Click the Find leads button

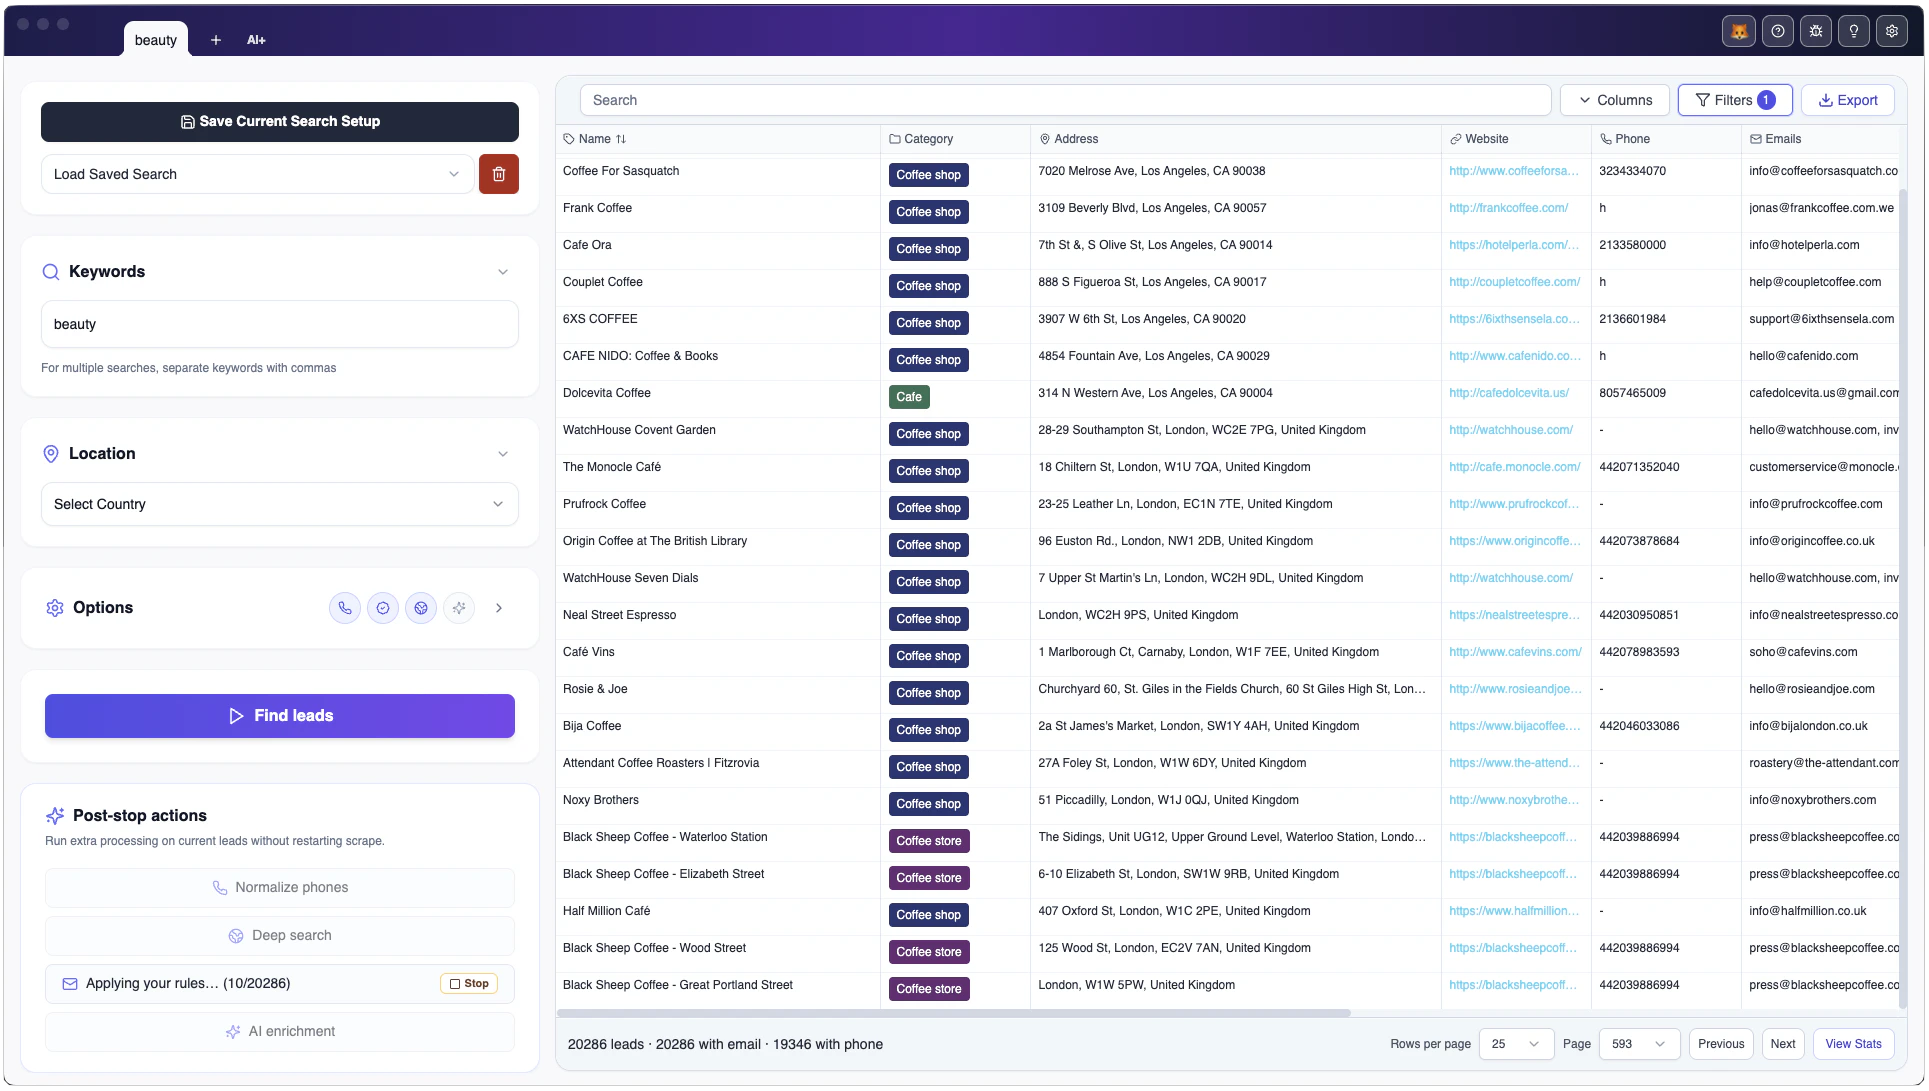tap(279, 716)
